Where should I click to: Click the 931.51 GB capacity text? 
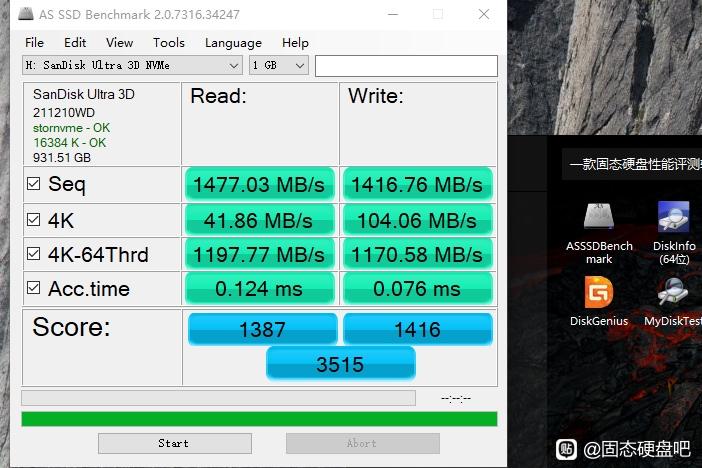click(62, 158)
